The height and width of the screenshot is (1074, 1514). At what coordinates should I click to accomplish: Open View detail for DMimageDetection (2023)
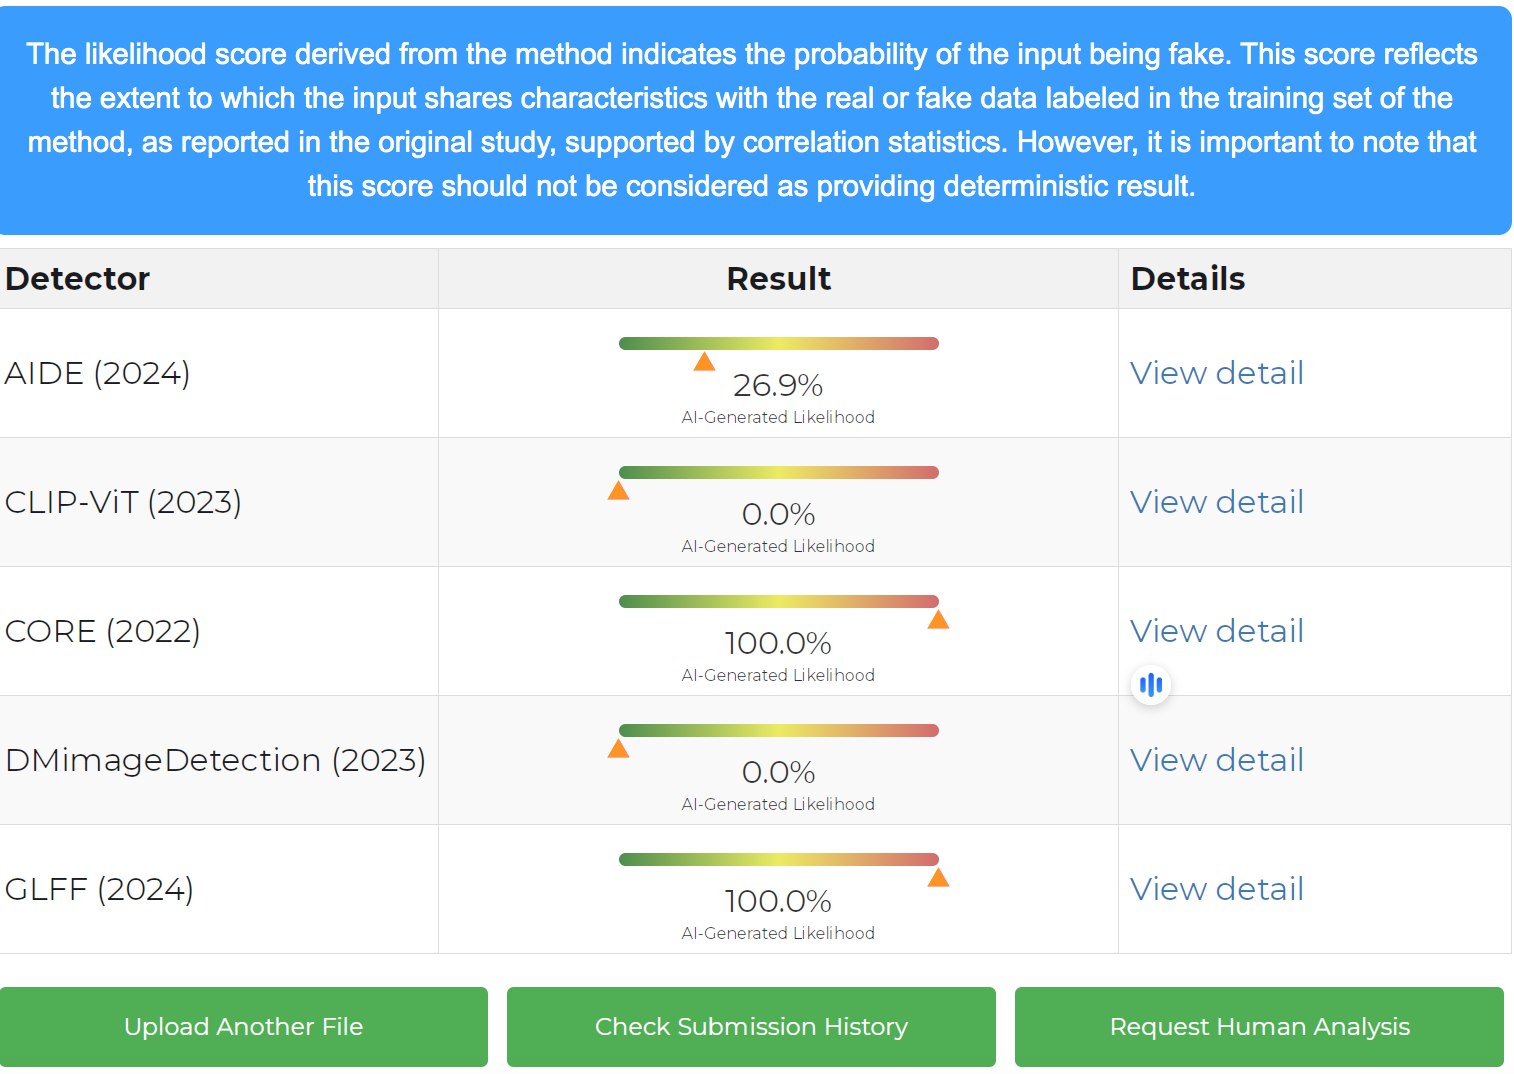tap(1216, 760)
